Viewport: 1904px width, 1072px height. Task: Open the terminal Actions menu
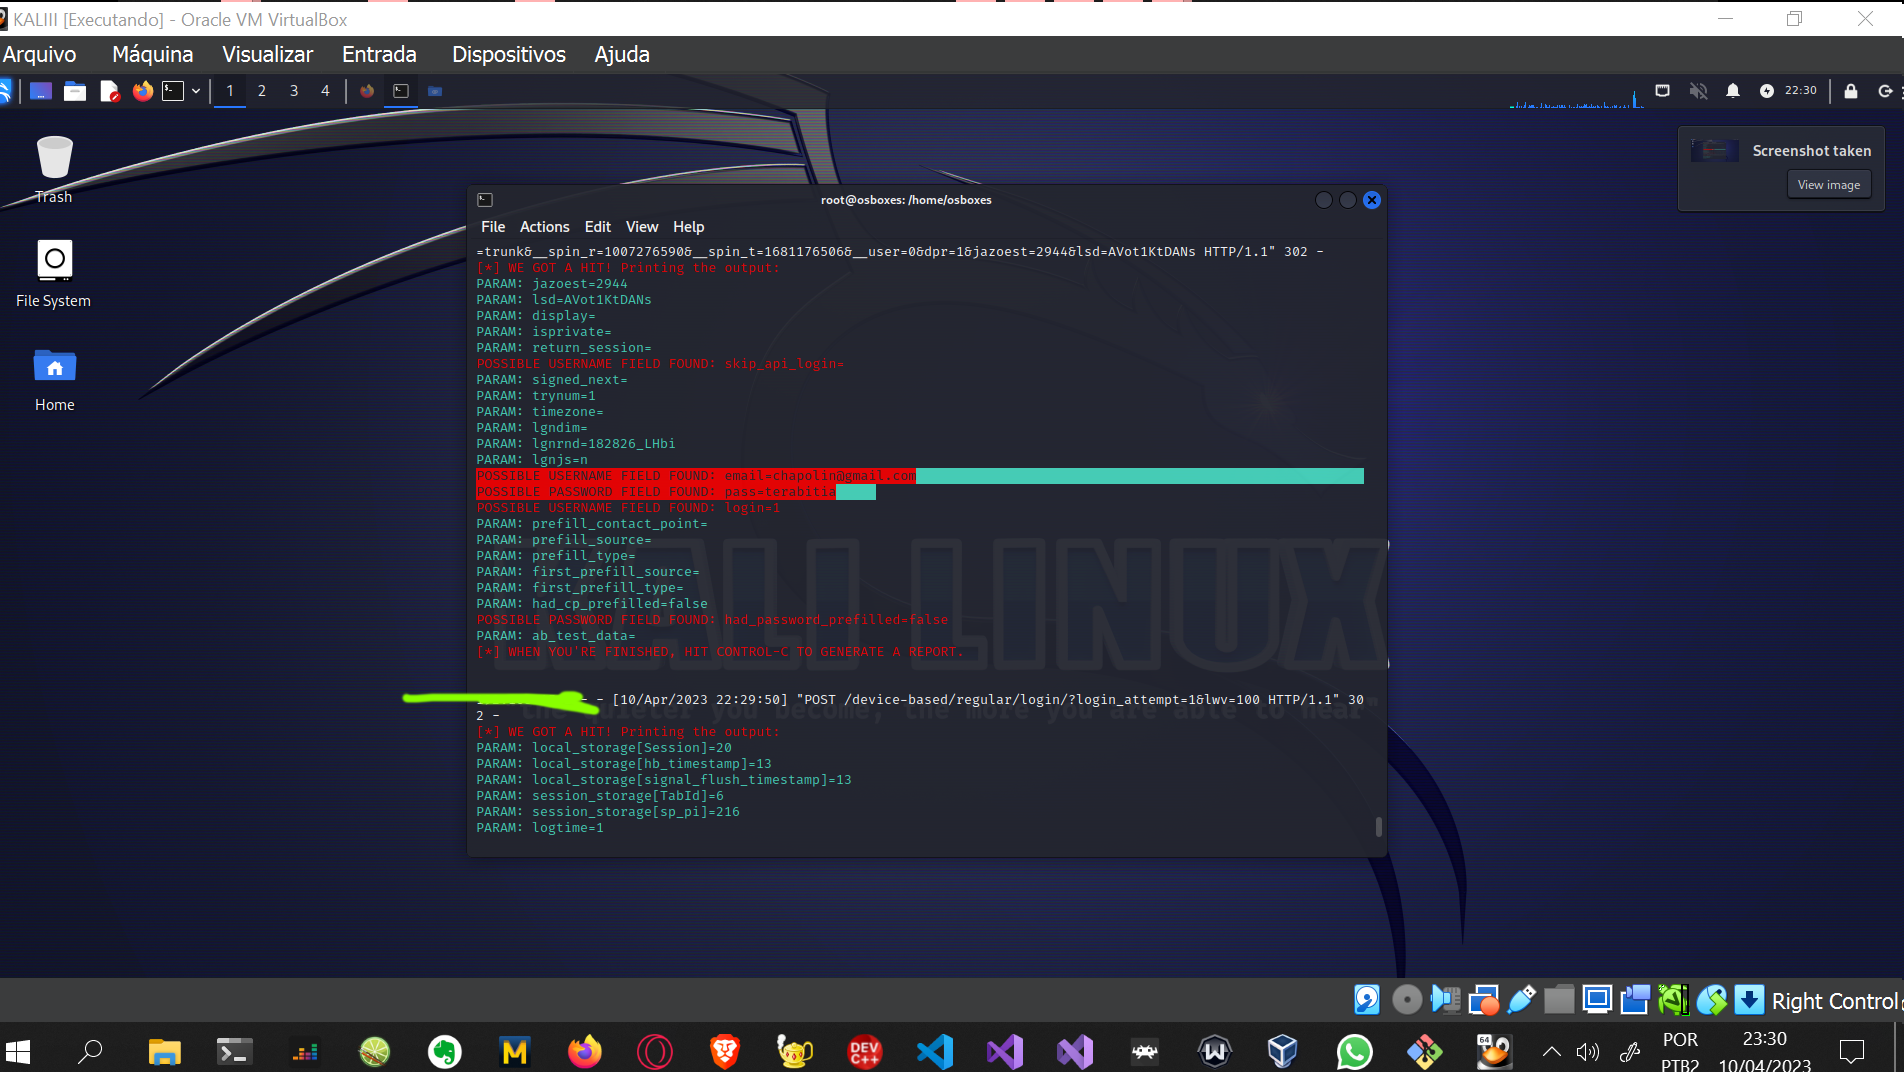click(544, 227)
